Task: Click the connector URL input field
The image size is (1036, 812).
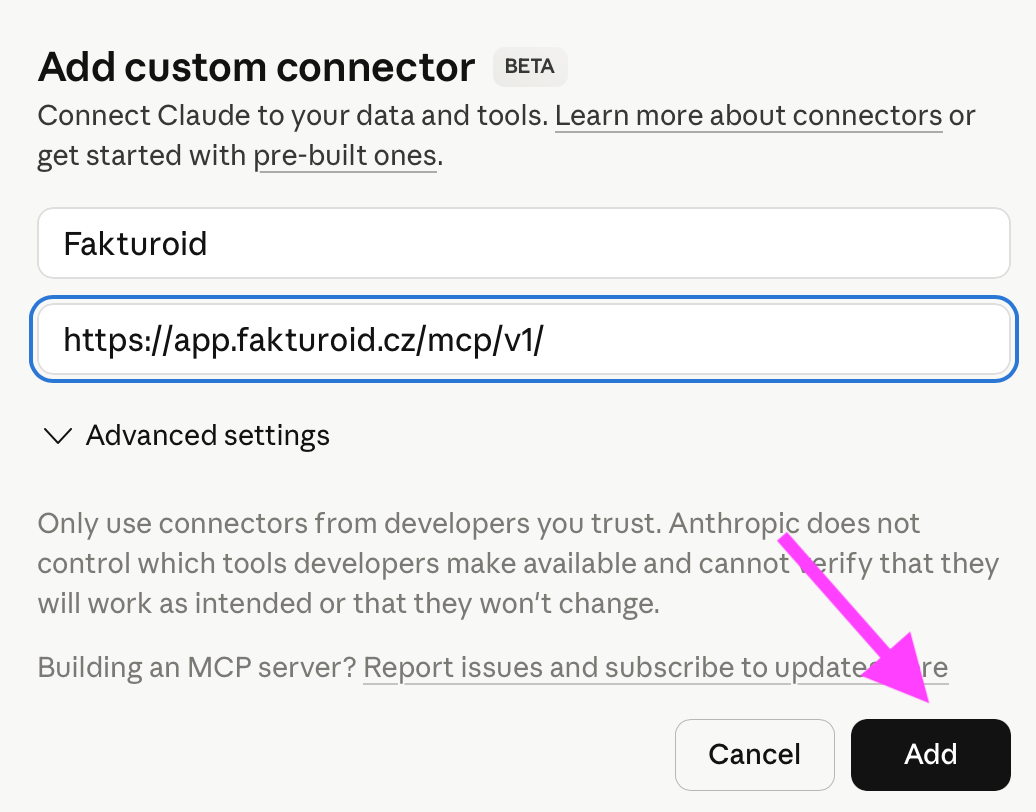Action: click(x=700, y=341)
